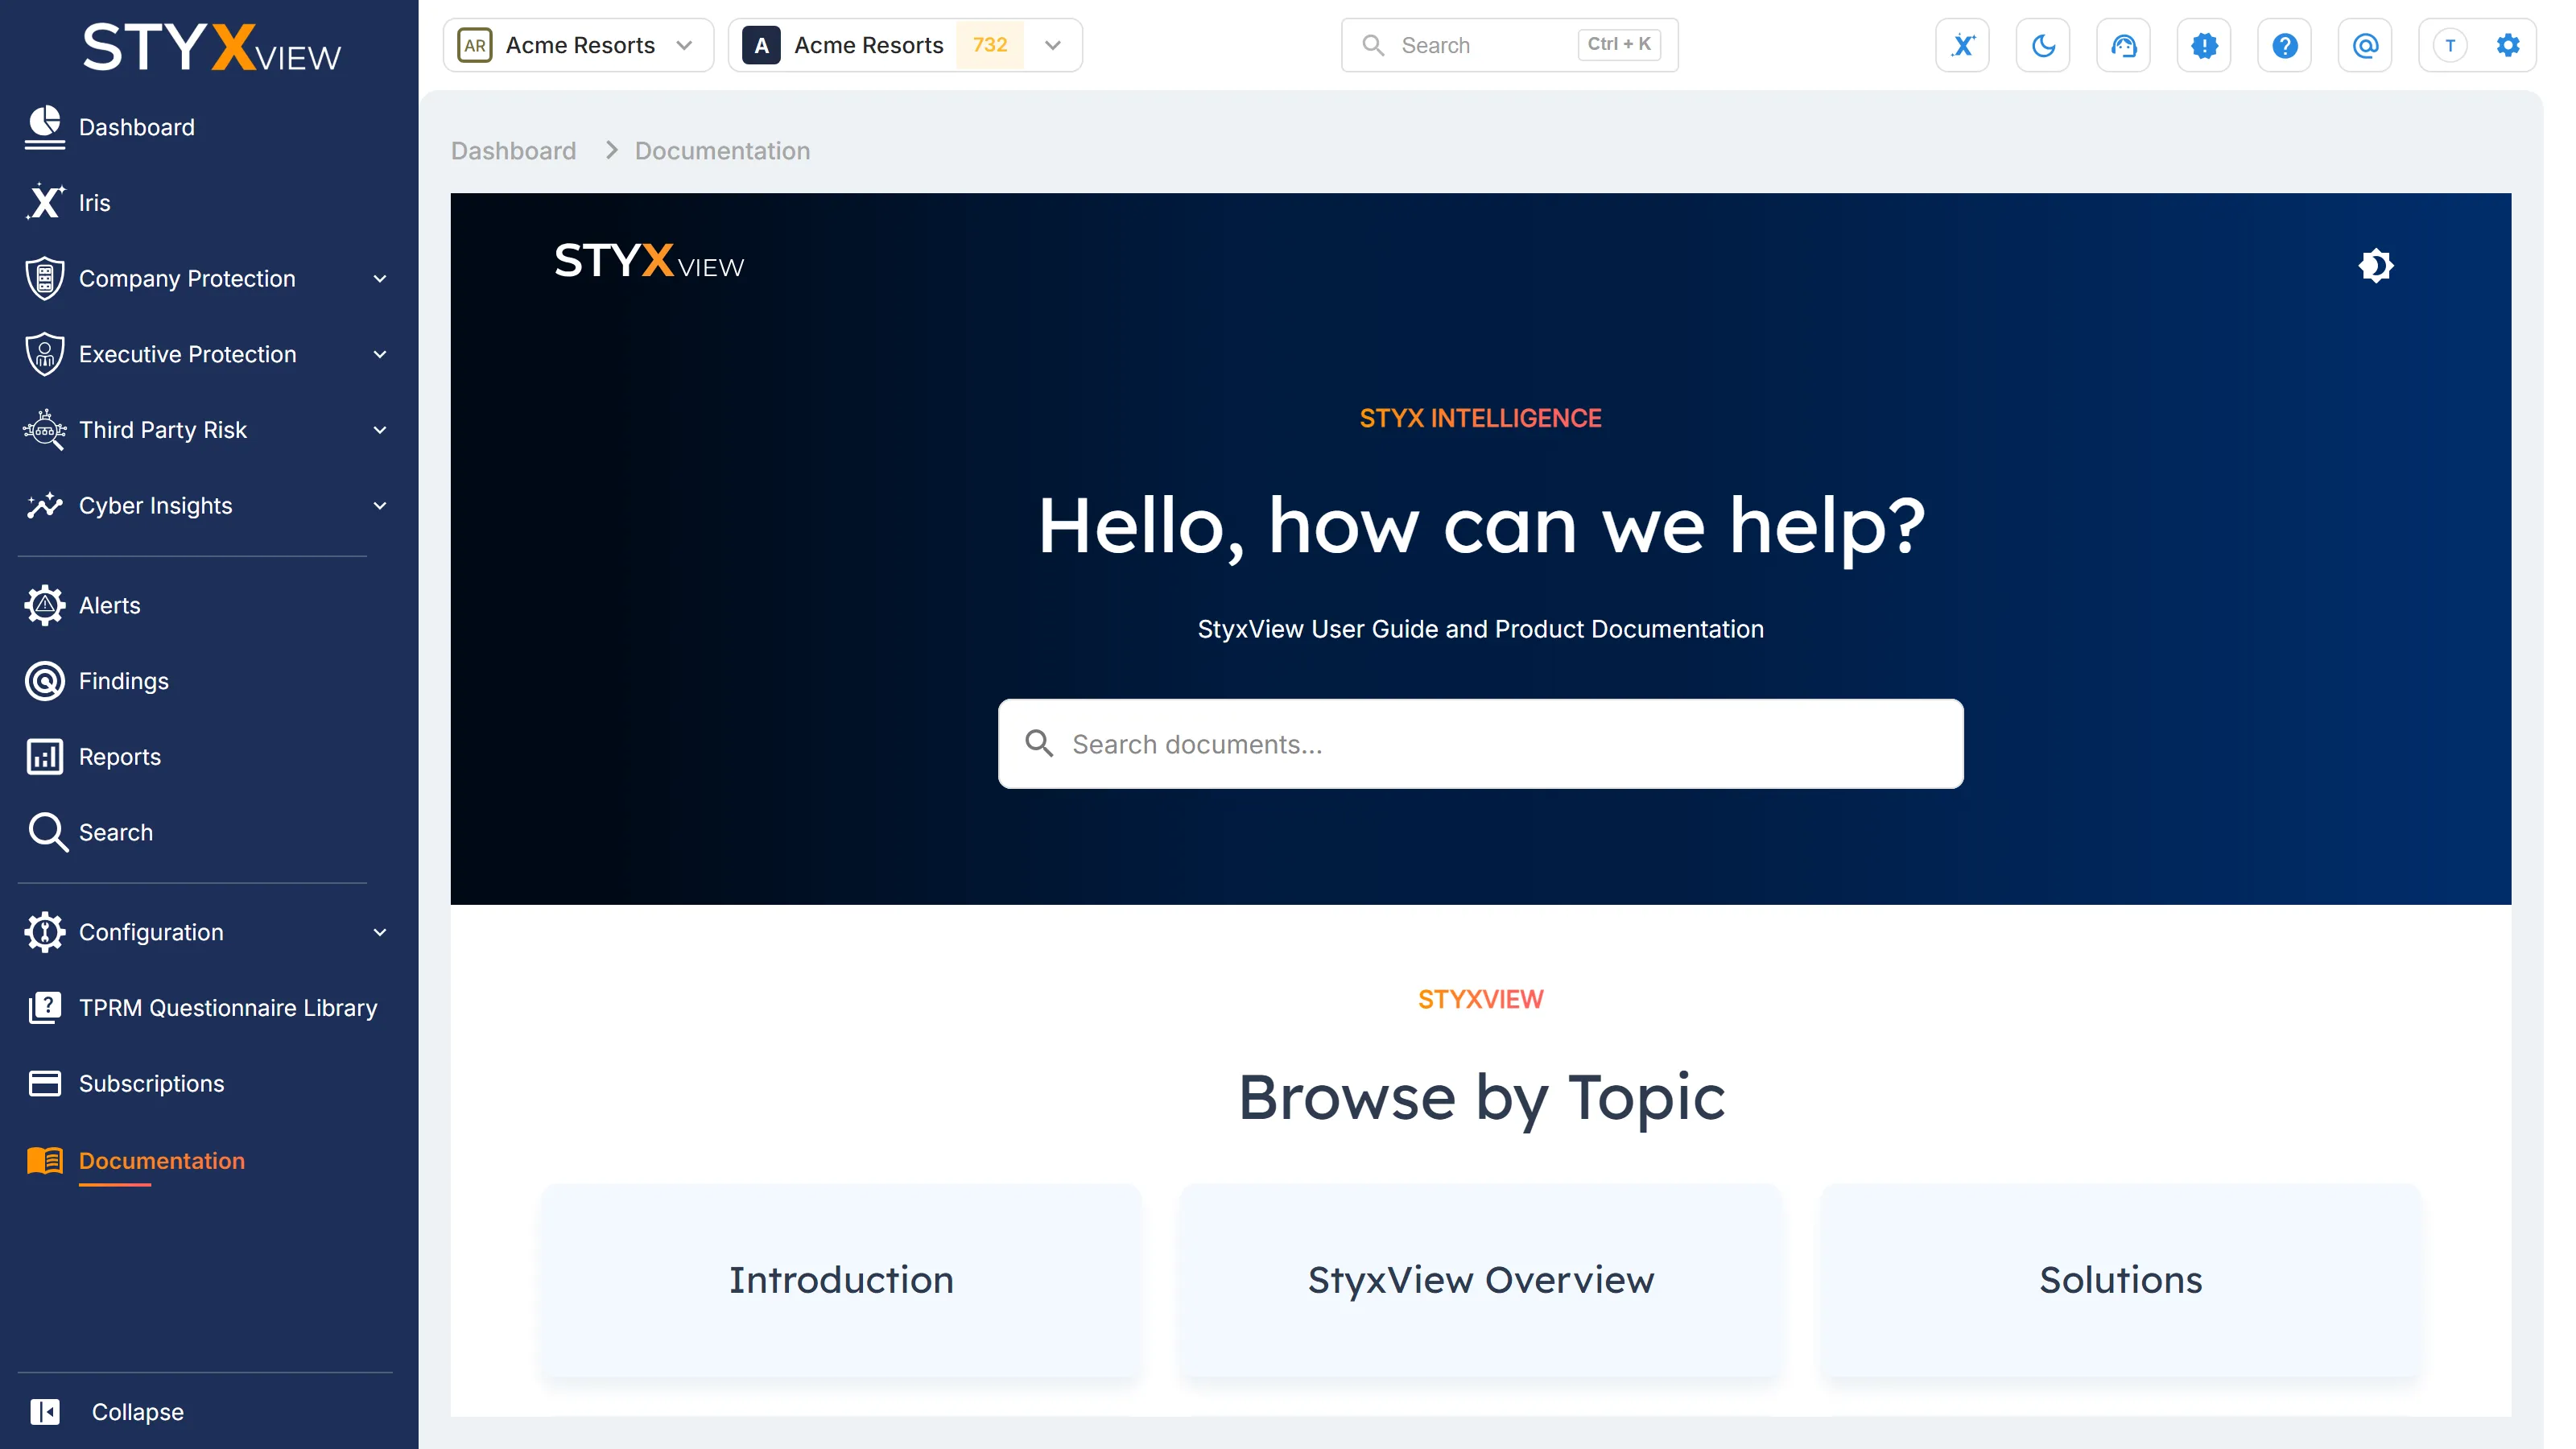Open the Acme Resorts 732 company dropdown
The image size is (2576, 1449).
(x=905, y=45)
